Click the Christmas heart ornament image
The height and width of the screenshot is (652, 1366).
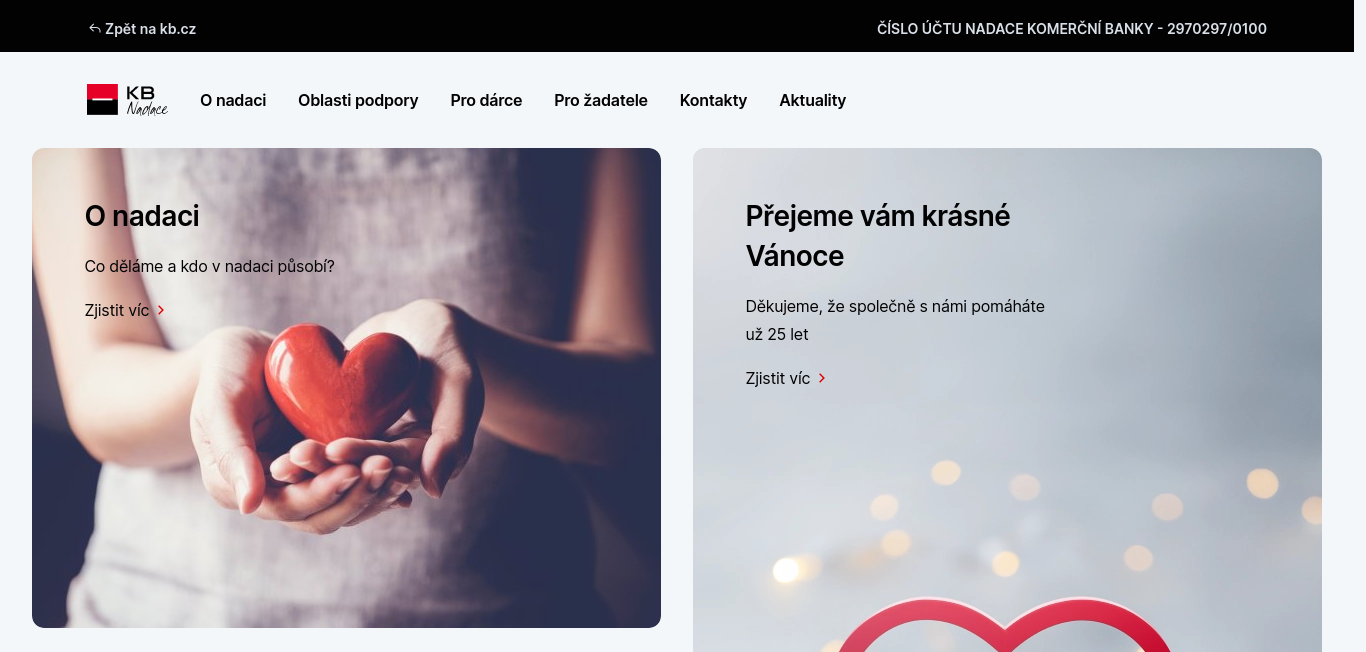tap(1002, 624)
